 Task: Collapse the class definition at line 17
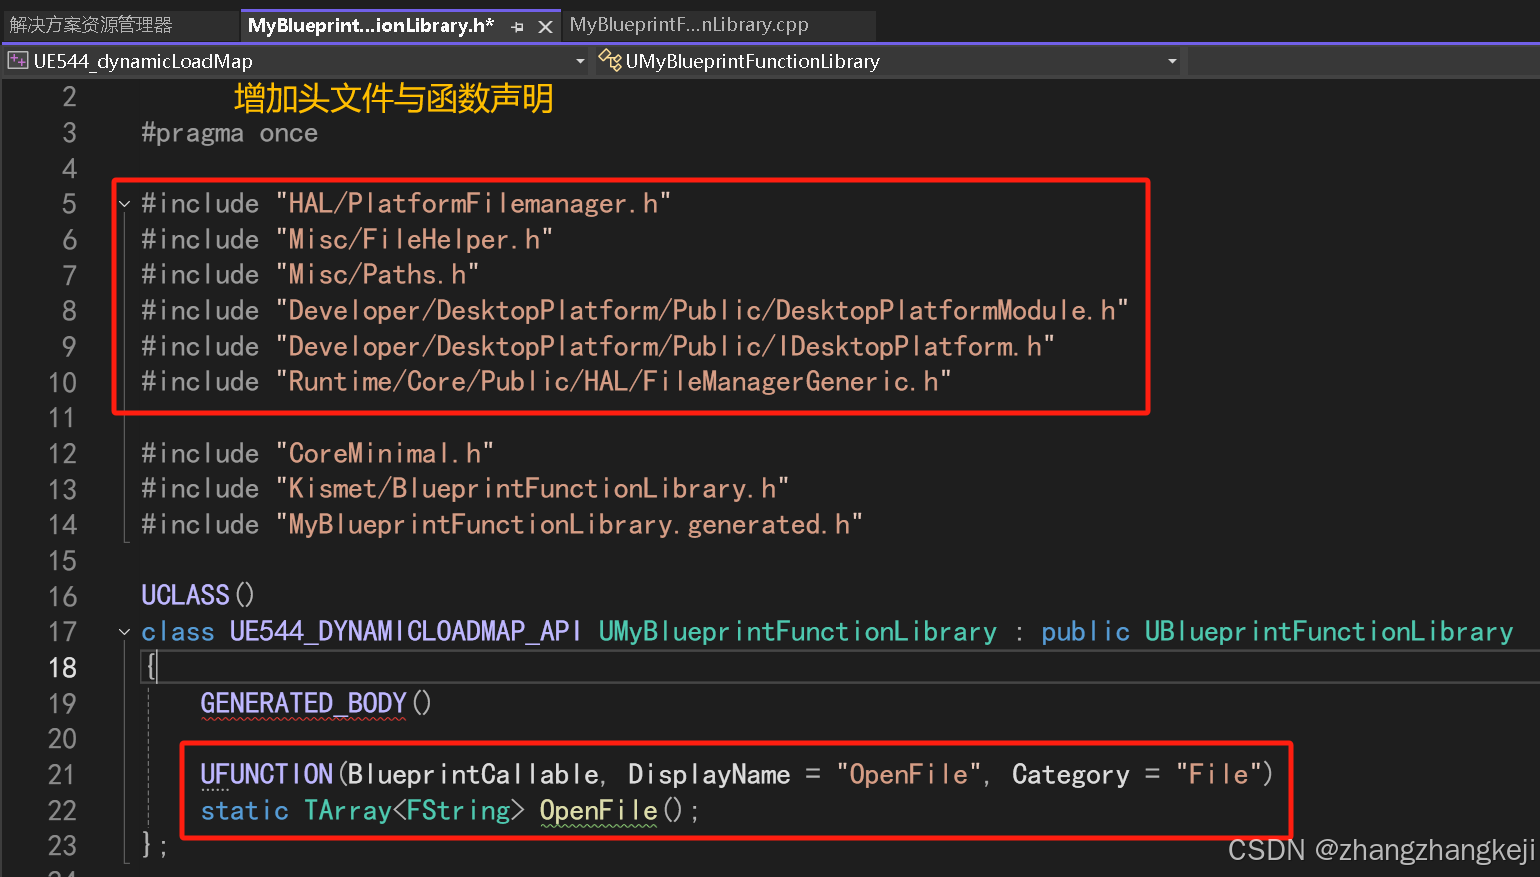point(125,632)
